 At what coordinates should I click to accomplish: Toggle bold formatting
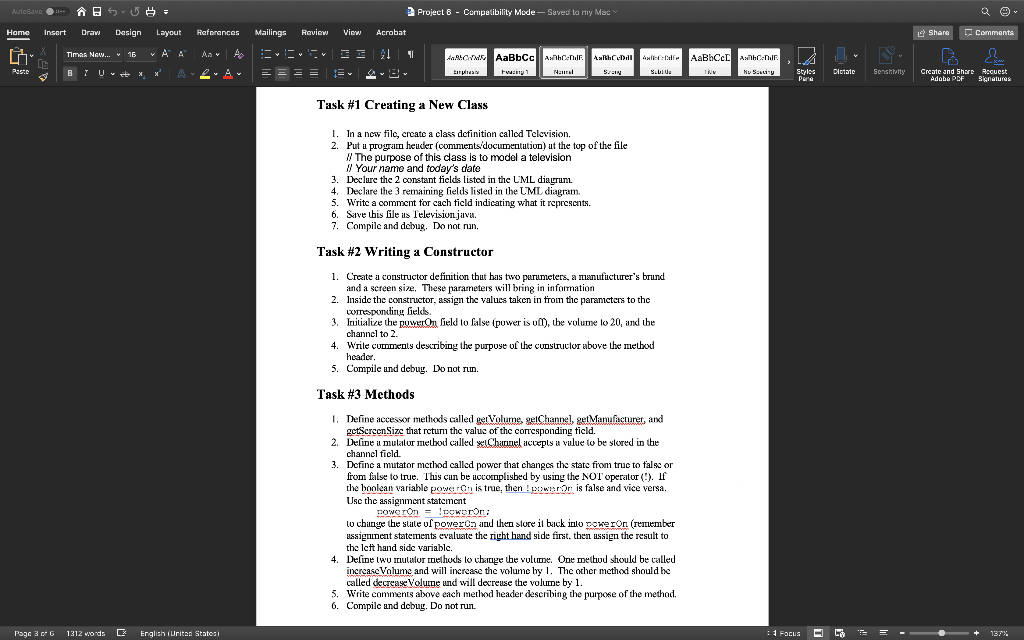[68, 73]
